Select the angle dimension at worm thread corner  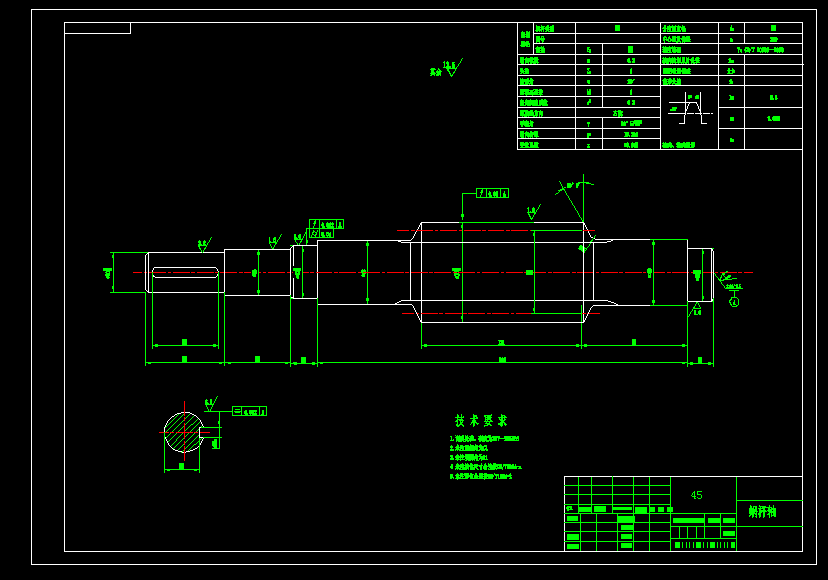point(574,187)
